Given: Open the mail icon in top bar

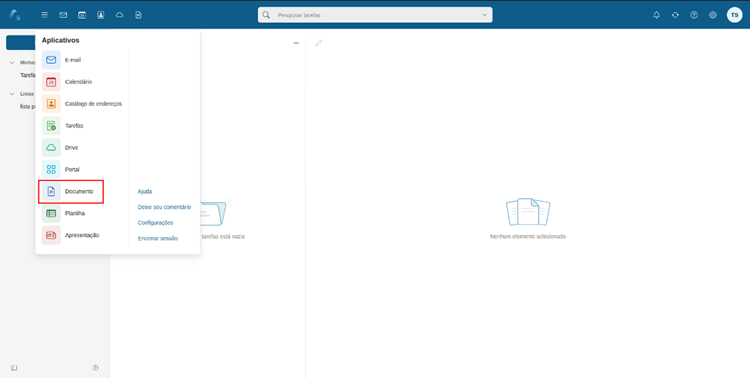Looking at the screenshot, I should [63, 15].
